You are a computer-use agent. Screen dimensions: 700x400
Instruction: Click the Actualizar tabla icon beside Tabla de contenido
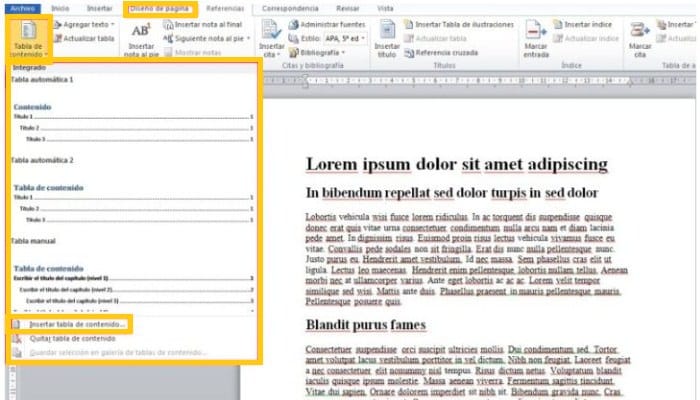pos(58,38)
